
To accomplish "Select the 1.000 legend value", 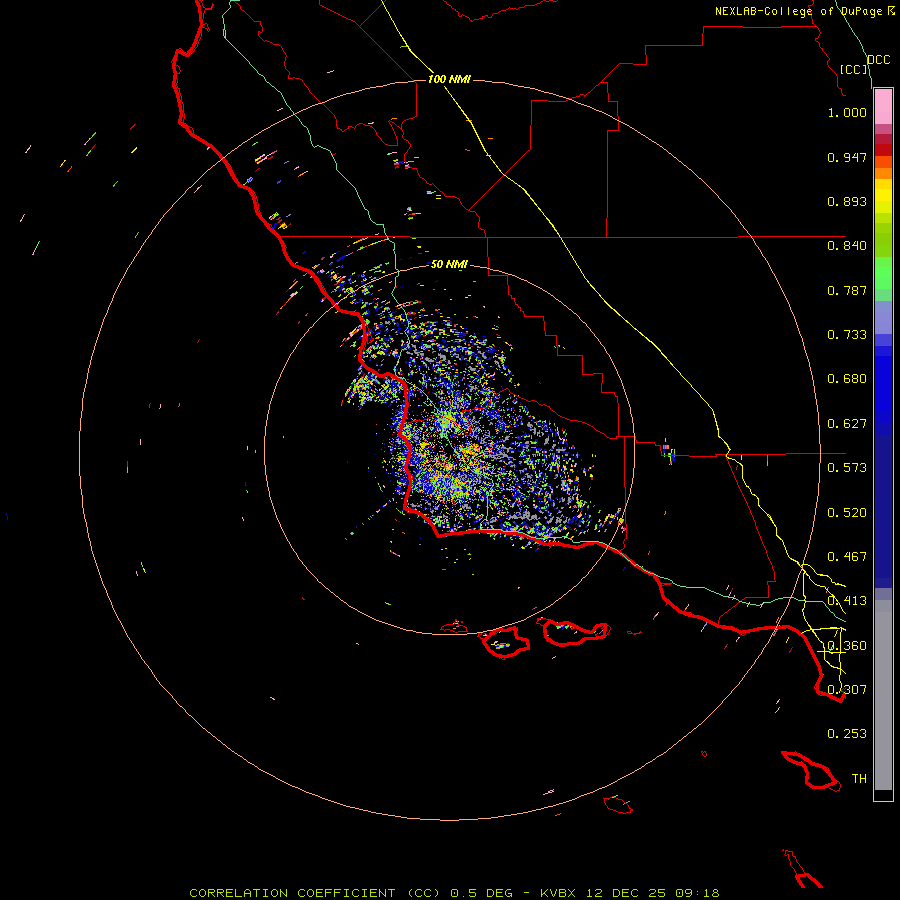I will (847, 112).
